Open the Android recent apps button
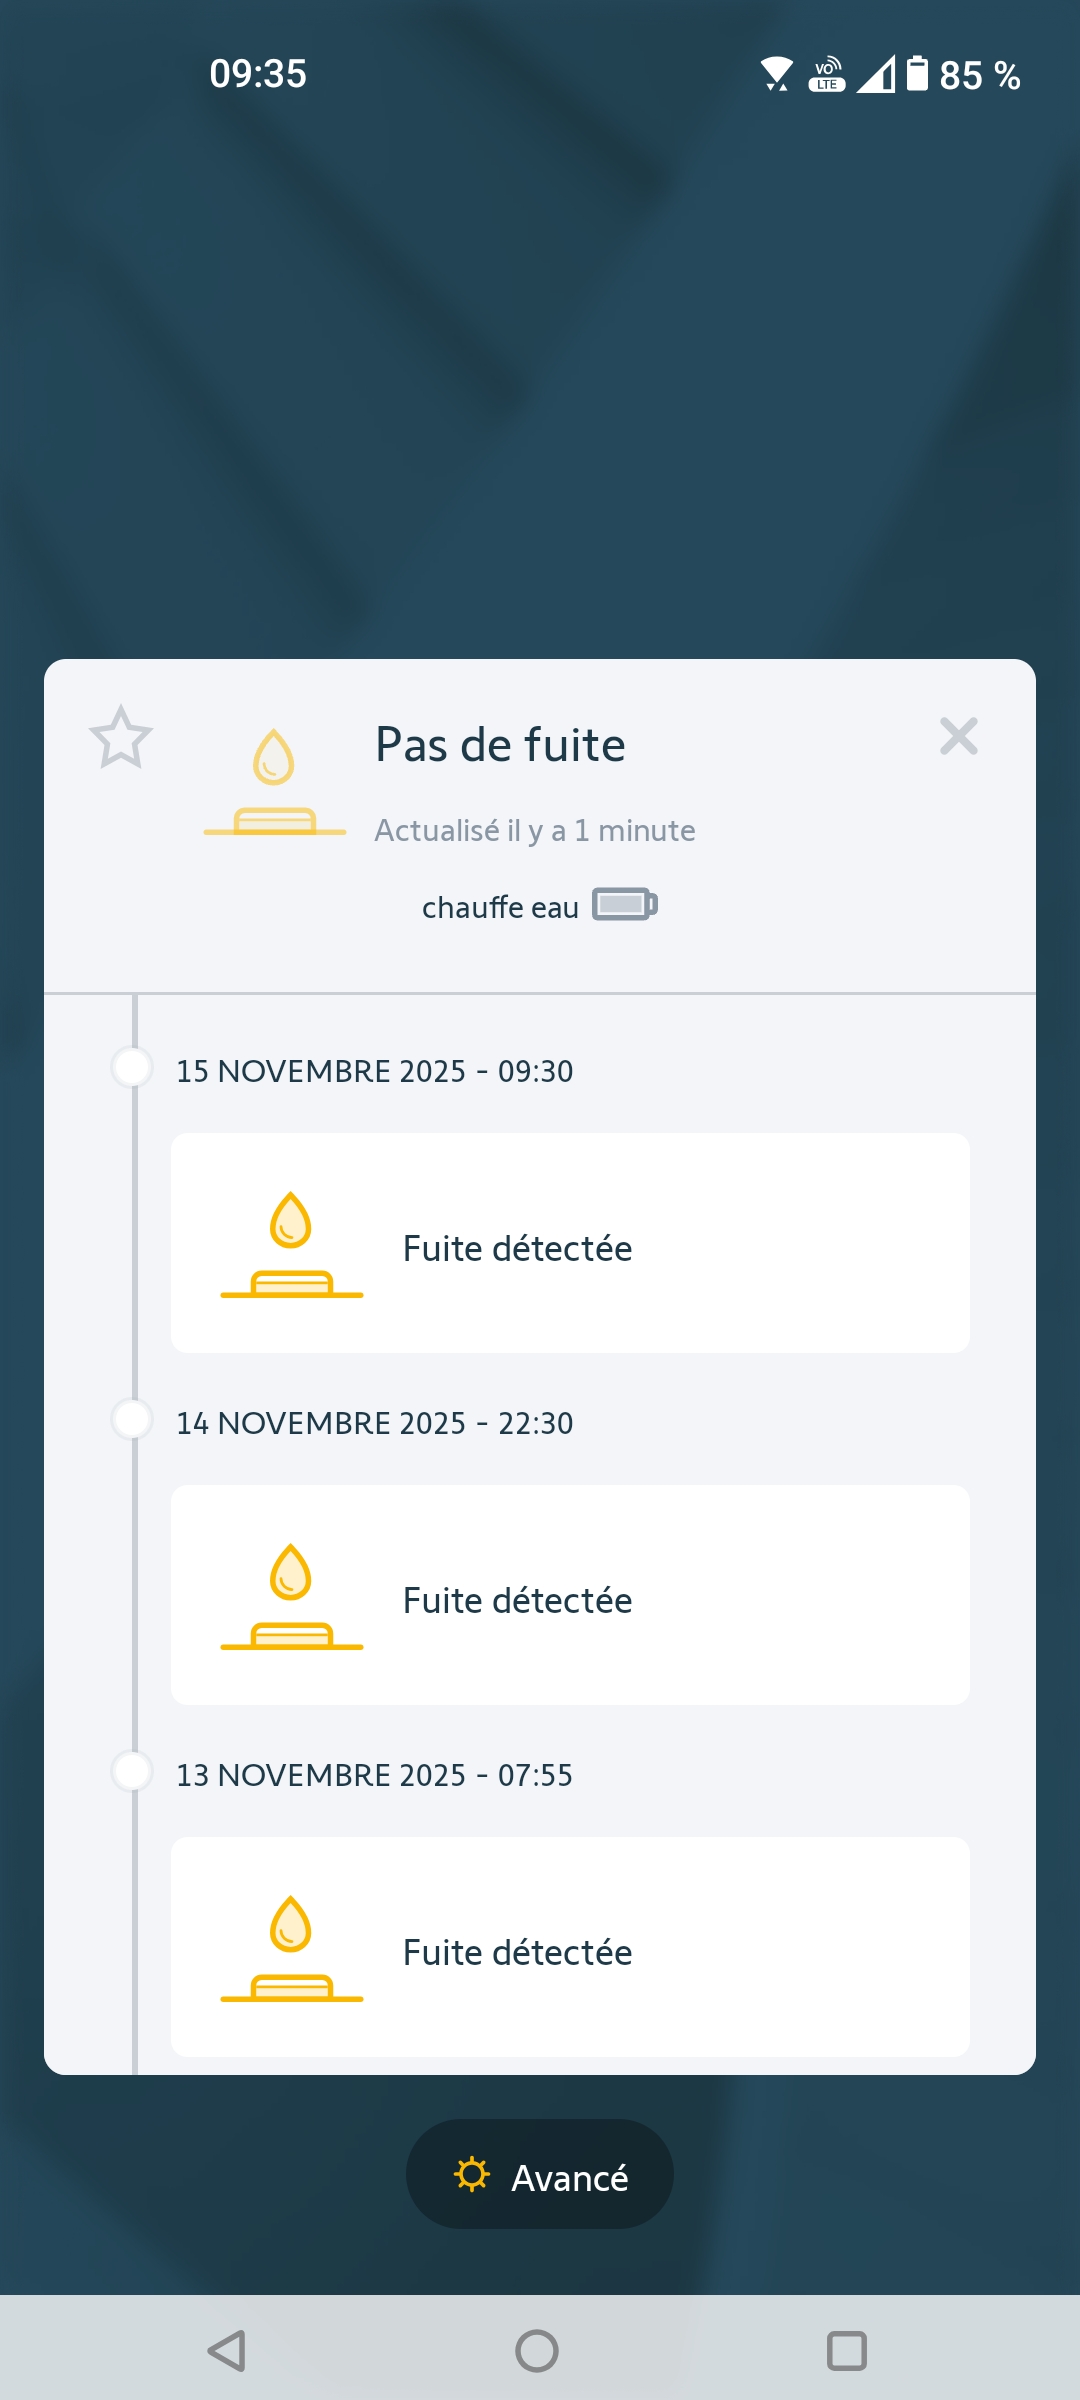The image size is (1080, 2400). click(x=847, y=2351)
